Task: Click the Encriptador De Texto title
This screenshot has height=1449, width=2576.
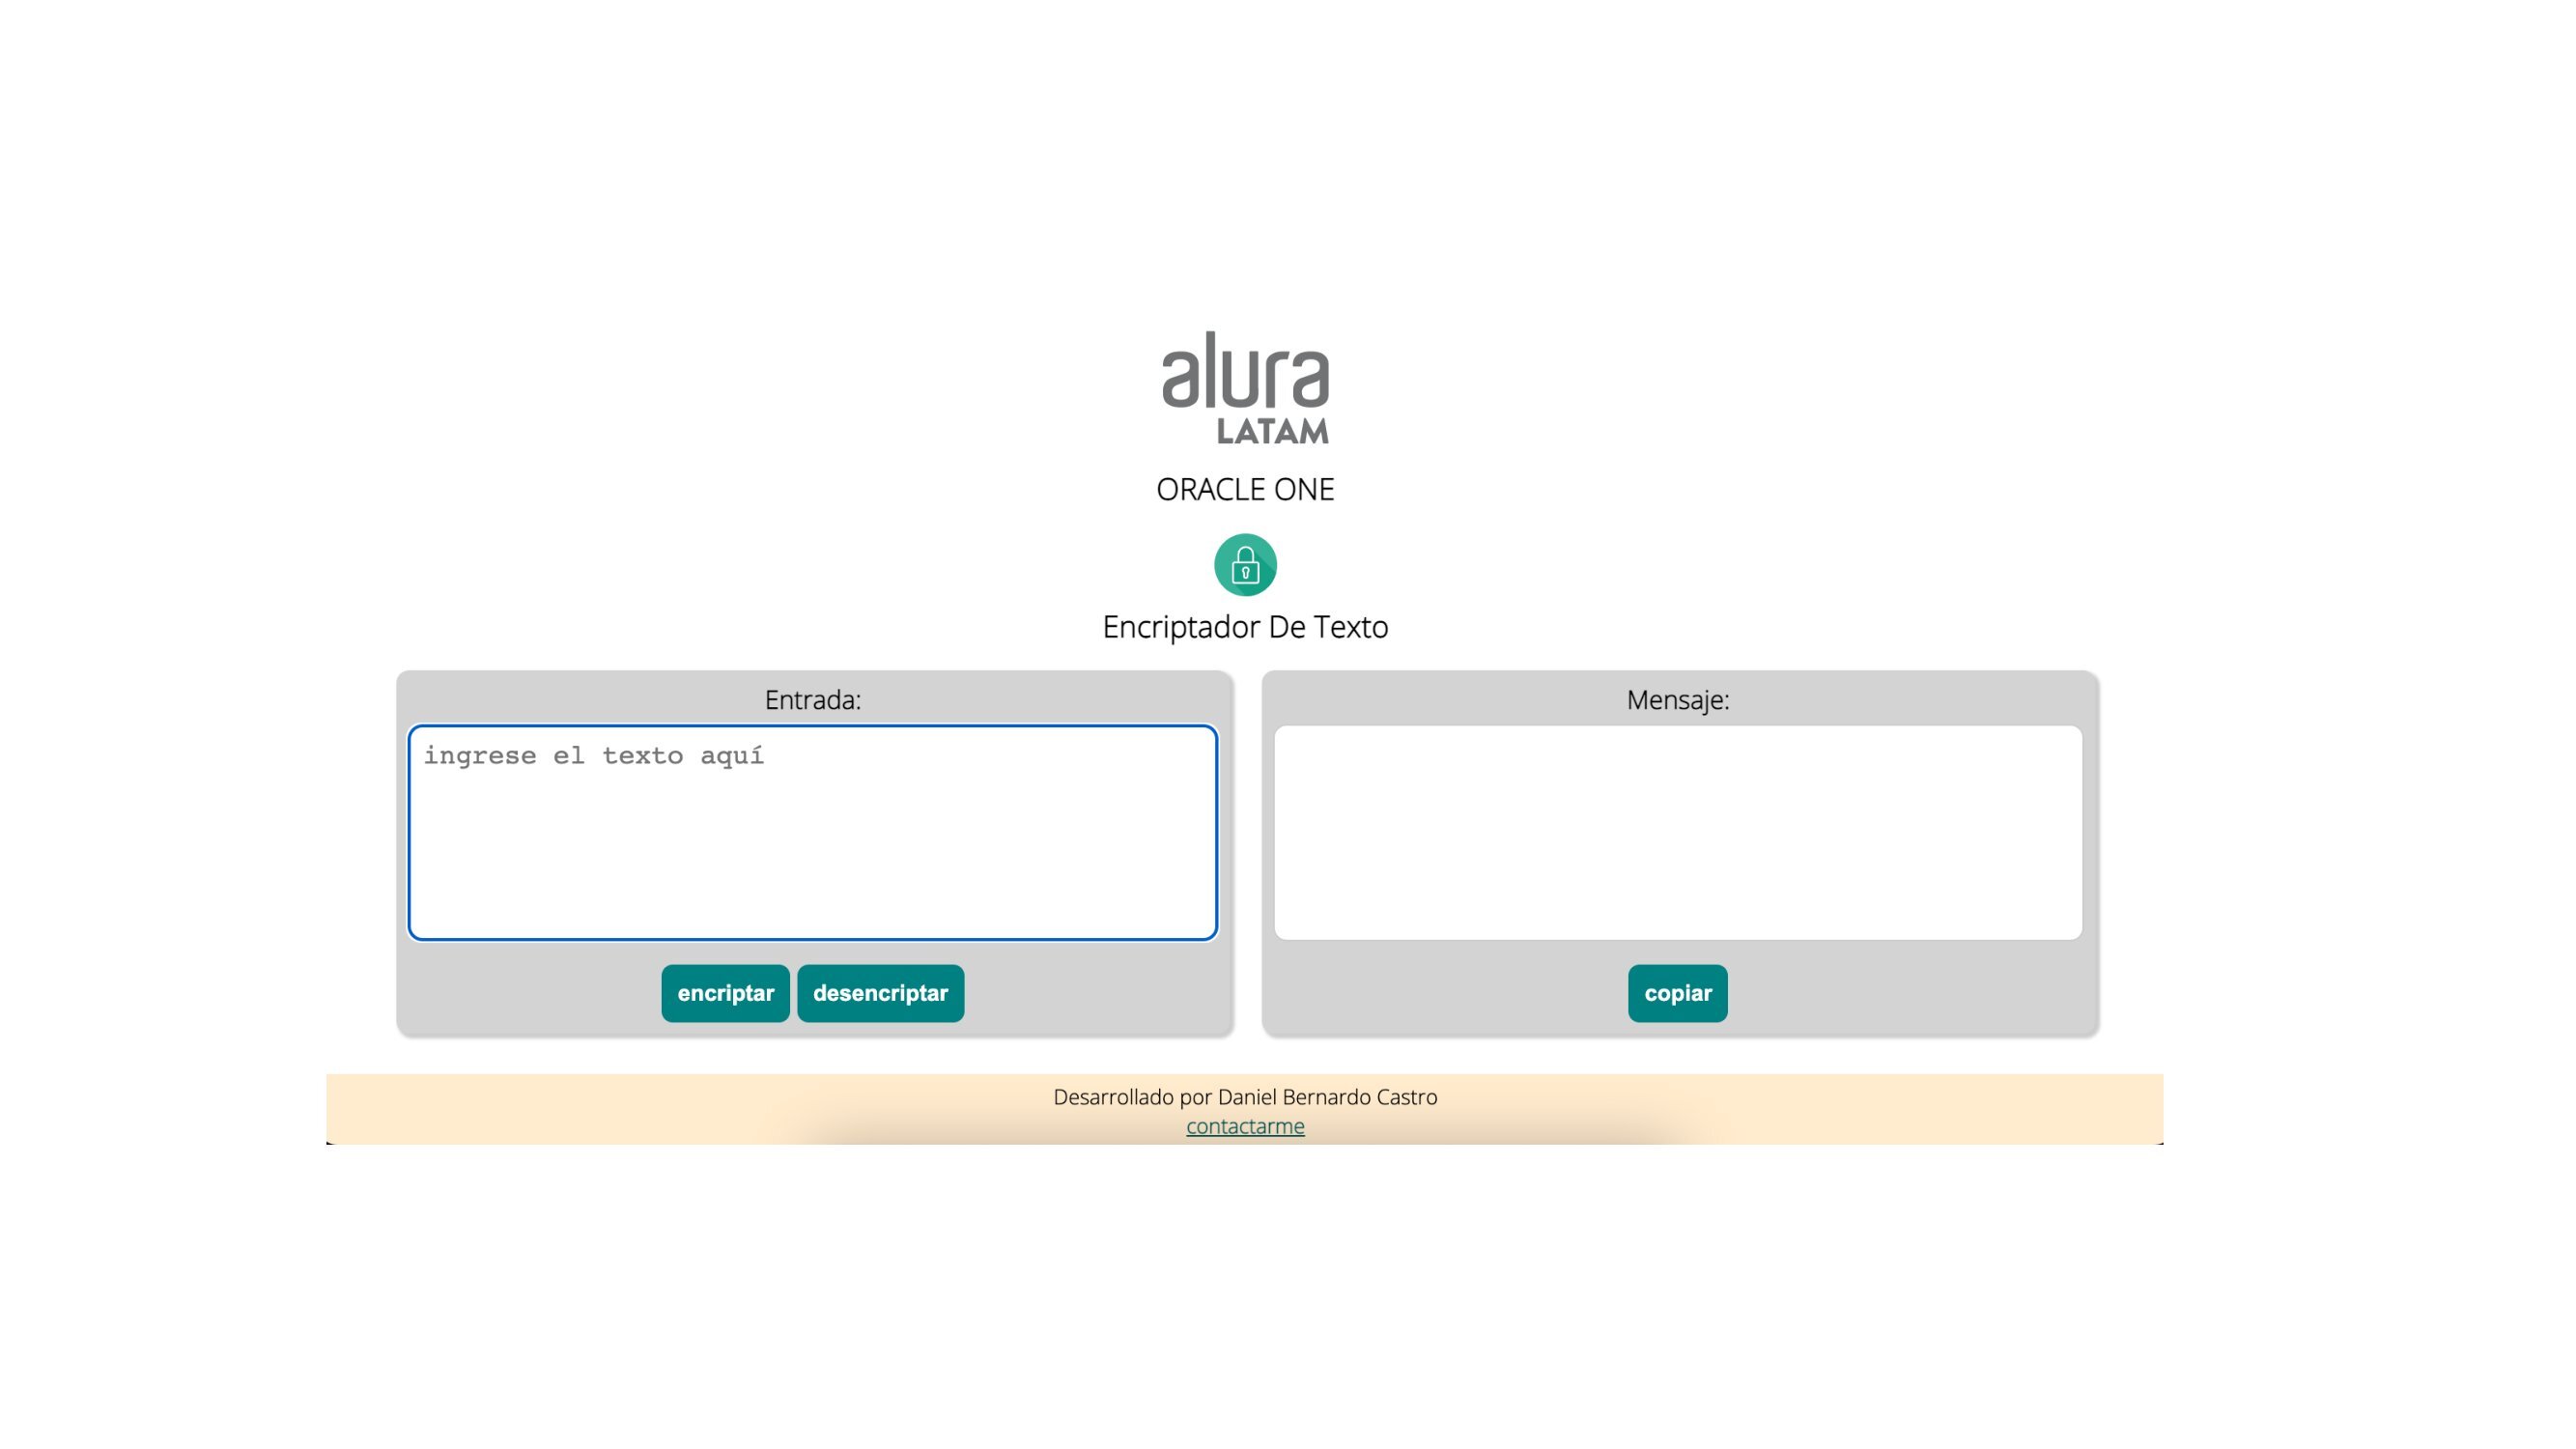Action: (x=1245, y=626)
